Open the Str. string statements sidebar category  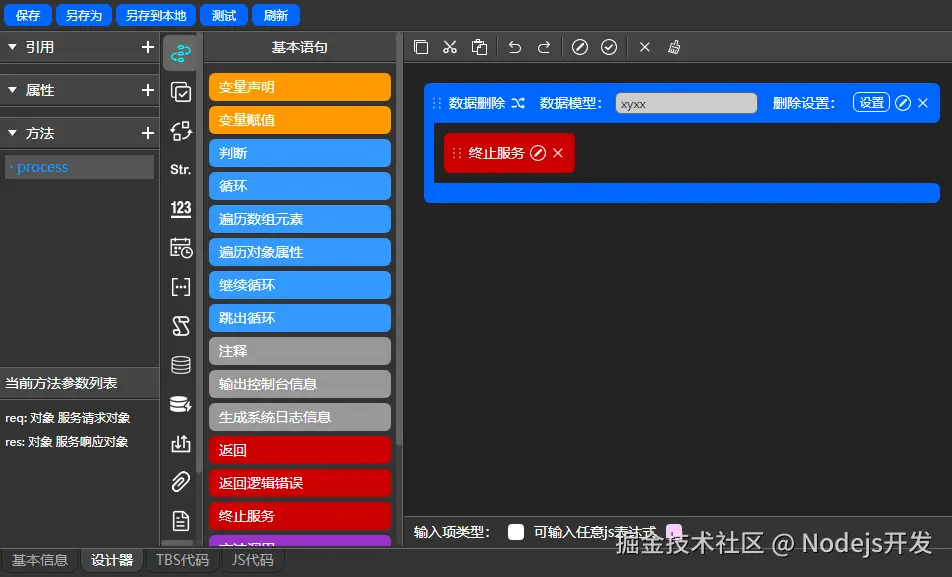[181, 169]
